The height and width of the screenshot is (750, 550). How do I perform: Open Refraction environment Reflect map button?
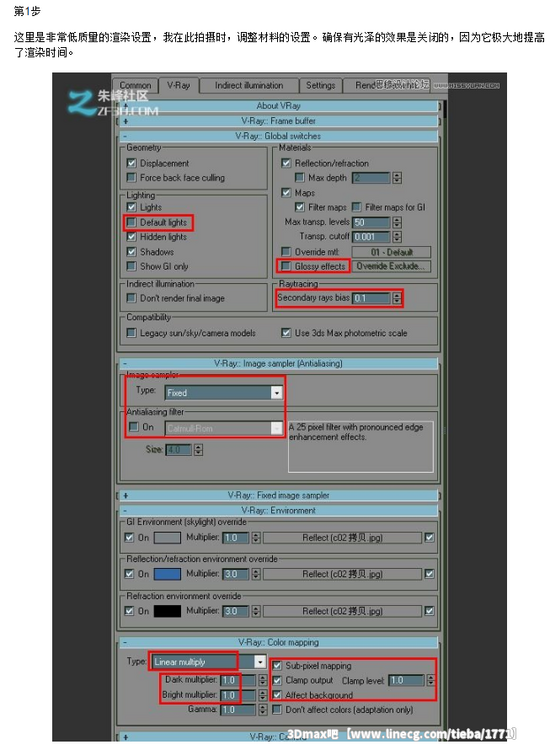pos(342,611)
